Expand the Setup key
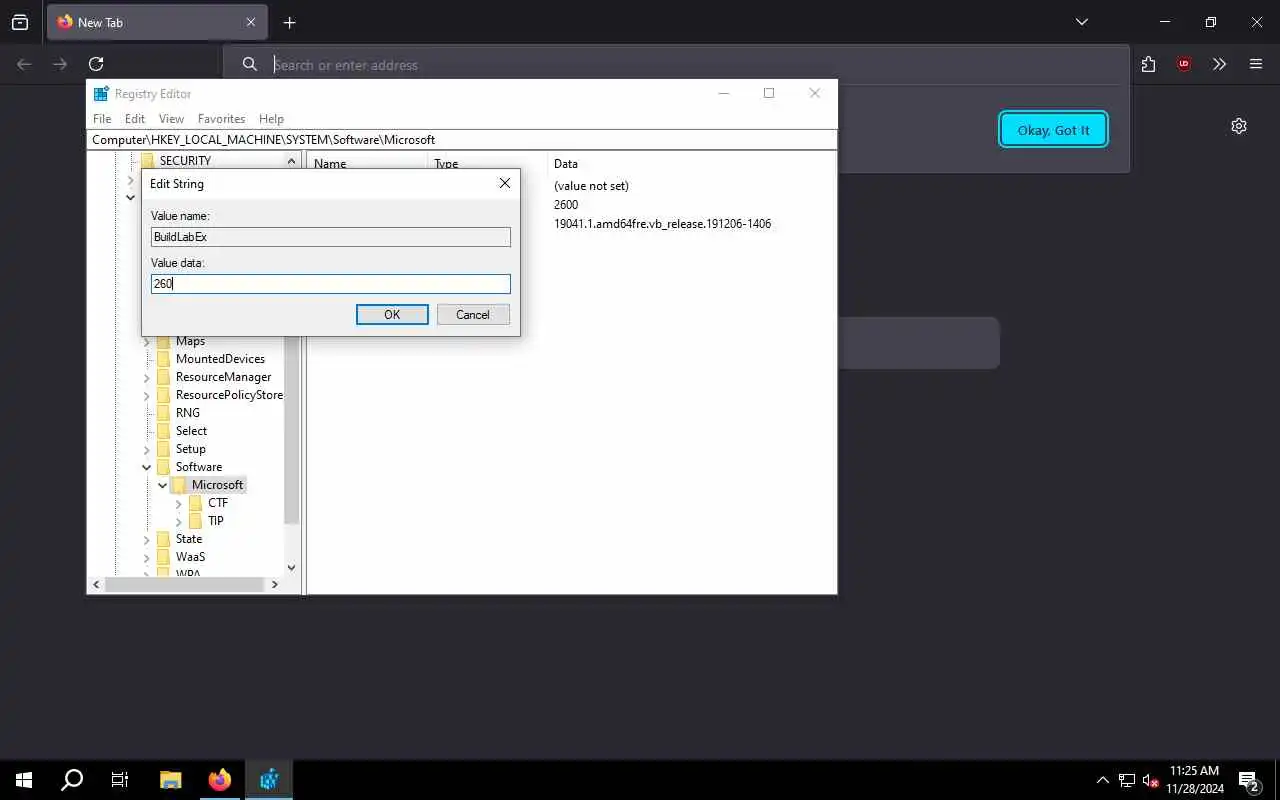The width and height of the screenshot is (1280, 800). tap(147, 450)
